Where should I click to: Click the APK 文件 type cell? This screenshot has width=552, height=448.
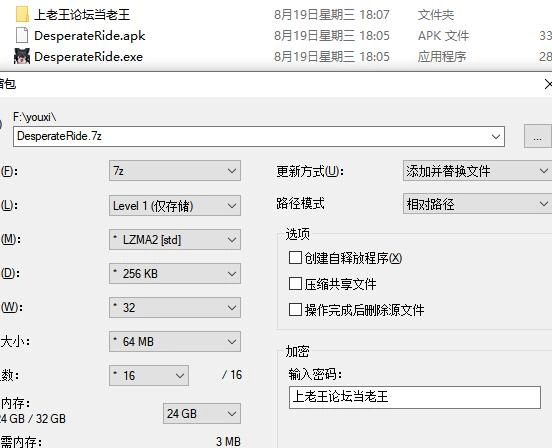click(x=443, y=36)
